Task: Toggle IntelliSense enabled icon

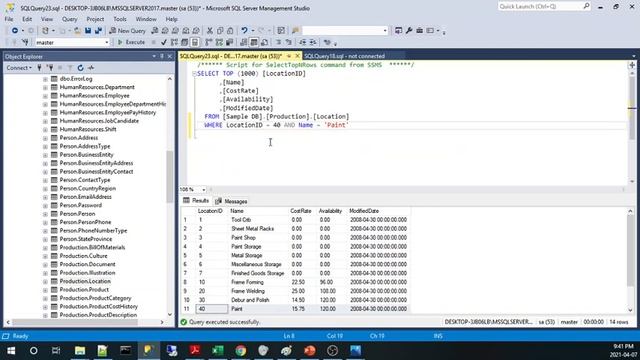Action: [195, 42]
